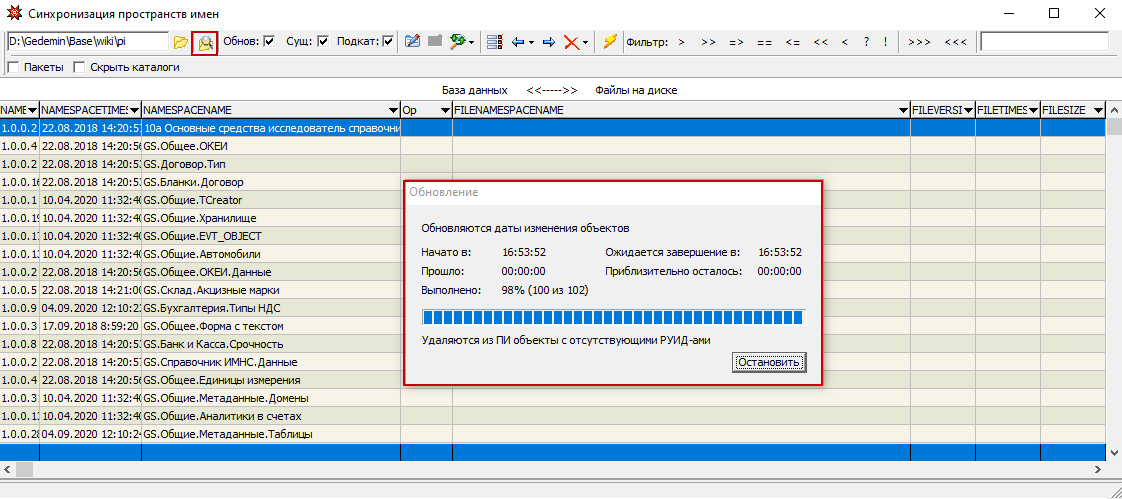Click the list rows view icon
Image resolution: width=1122 pixels, height=499 pixels.
(494, 42)
